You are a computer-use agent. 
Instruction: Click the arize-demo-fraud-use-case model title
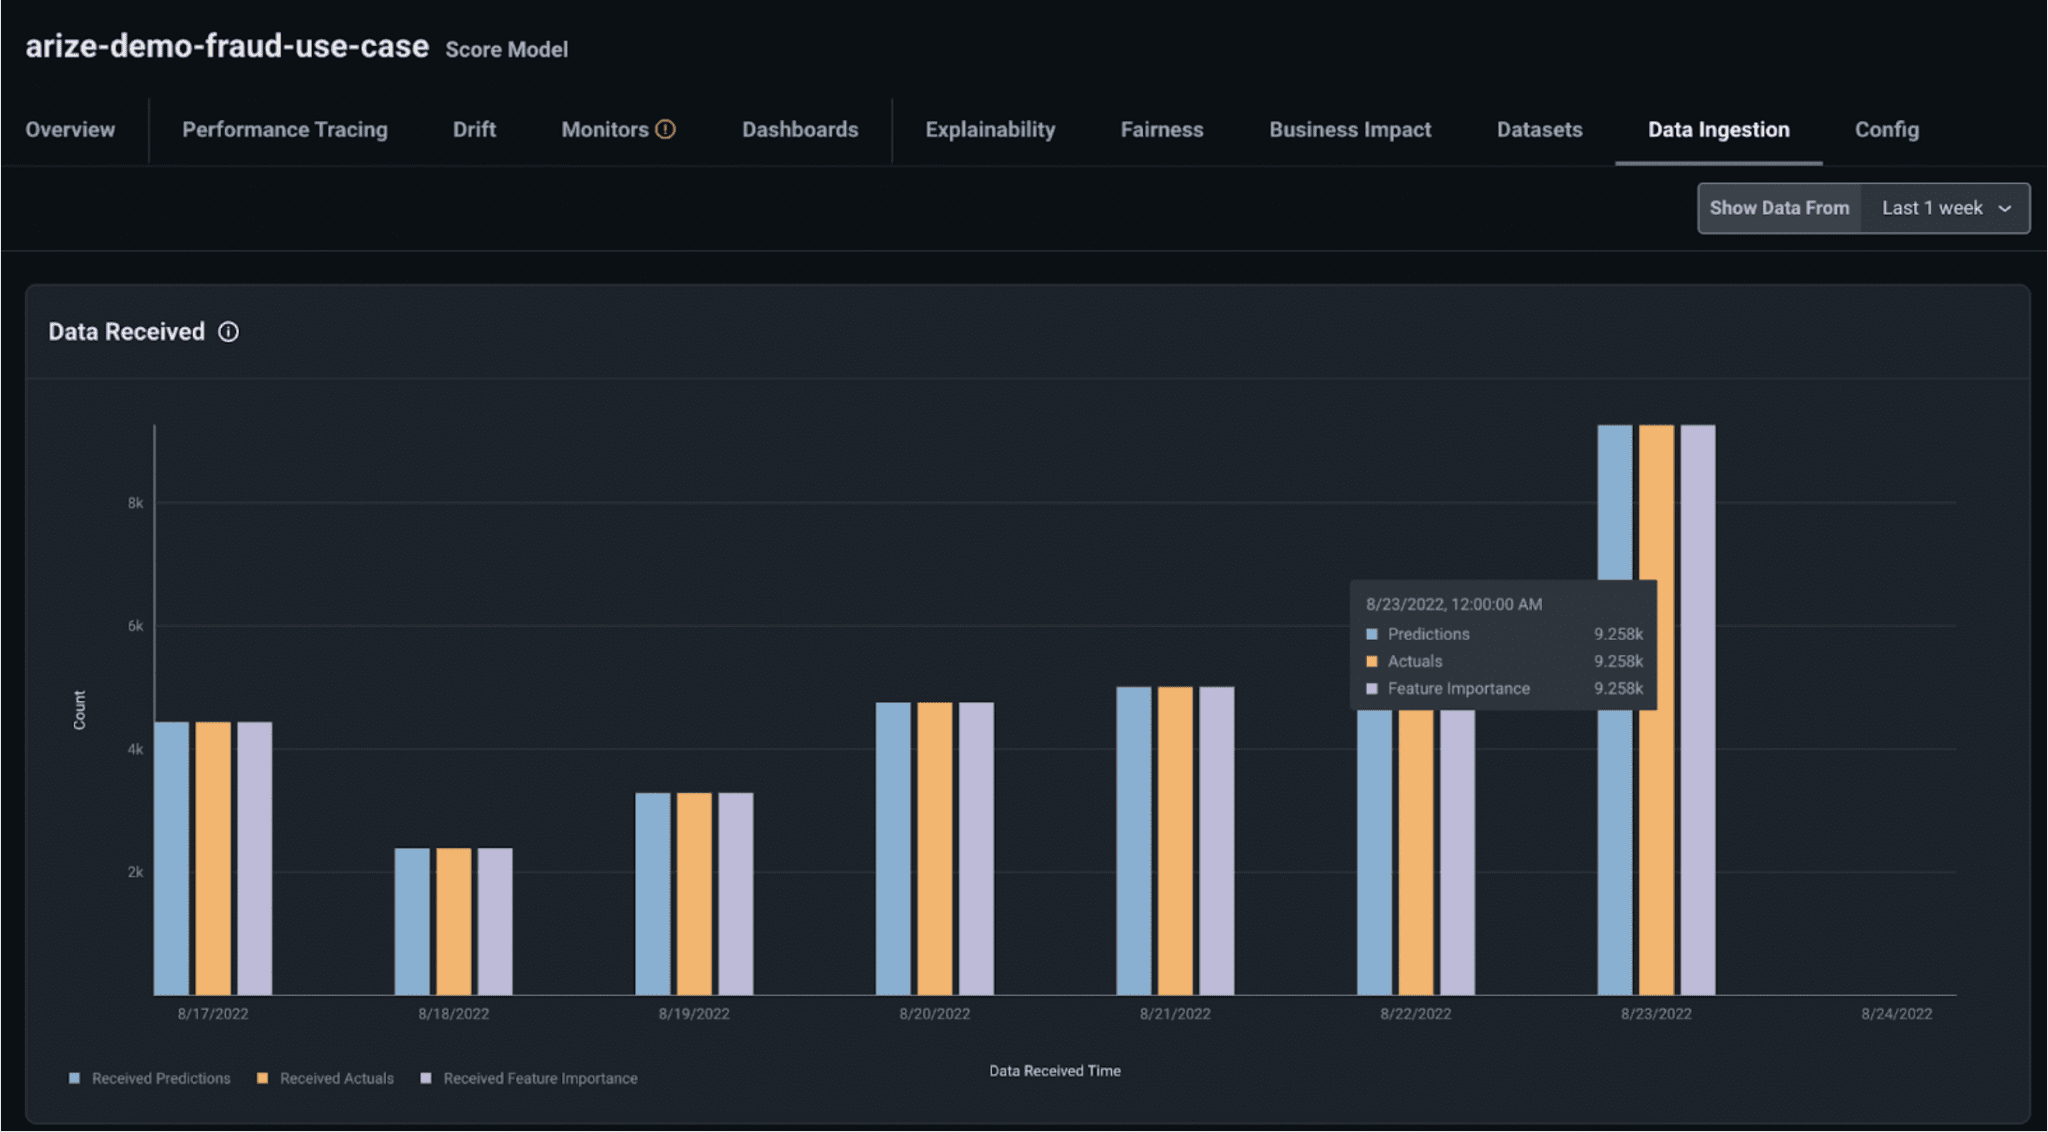click(x=227, y=46)
